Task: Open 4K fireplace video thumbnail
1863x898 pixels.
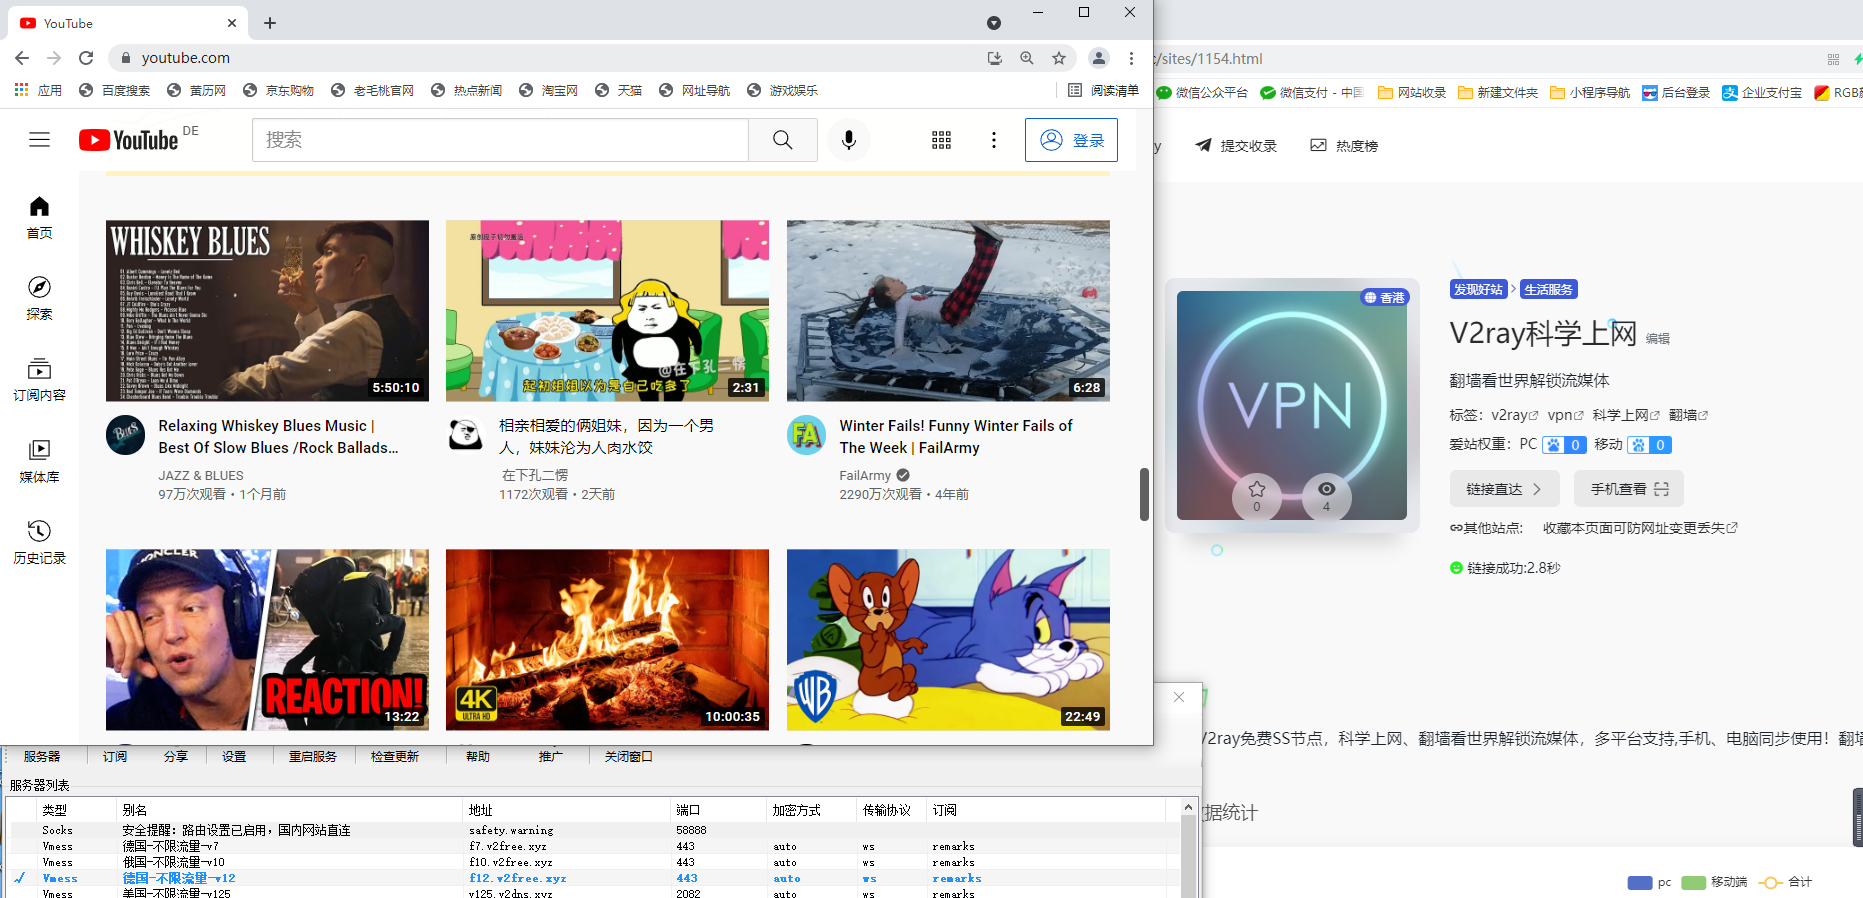Action: pos(607,640)
